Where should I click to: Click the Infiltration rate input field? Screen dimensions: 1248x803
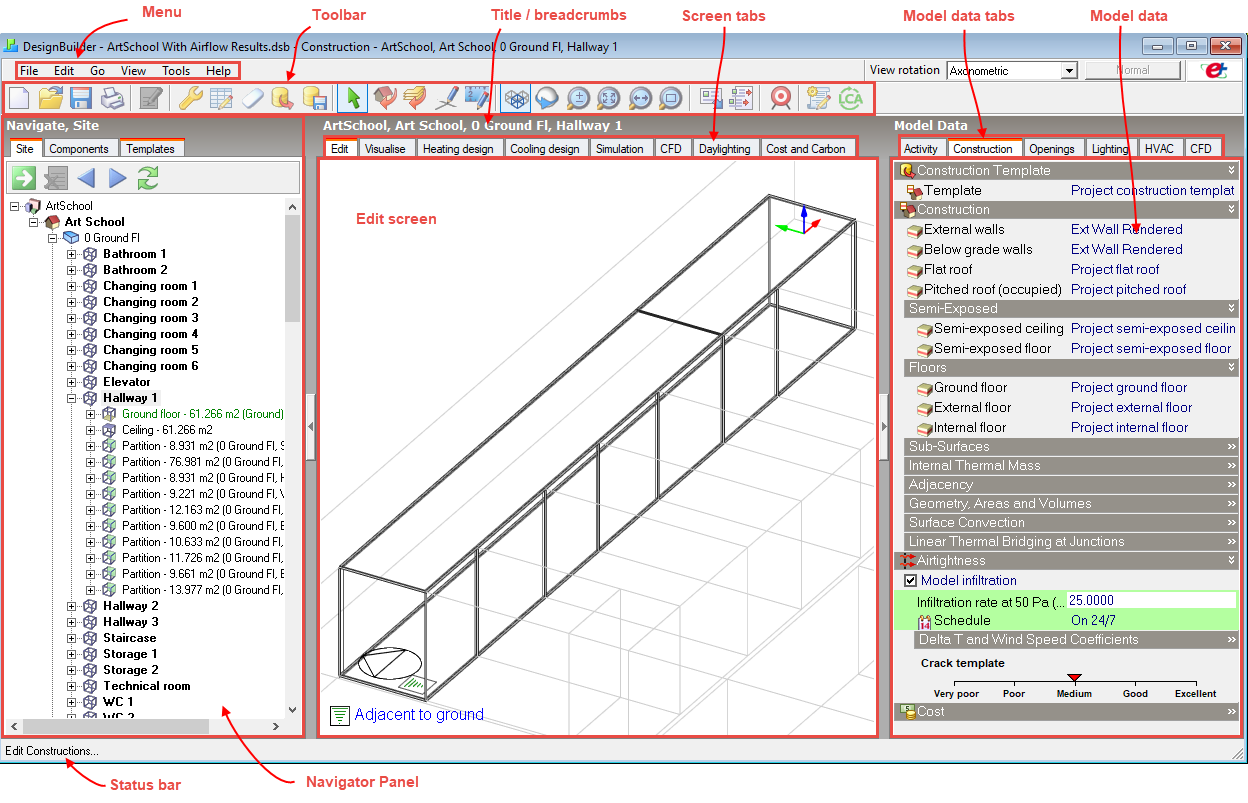(x=1150, y=601)
